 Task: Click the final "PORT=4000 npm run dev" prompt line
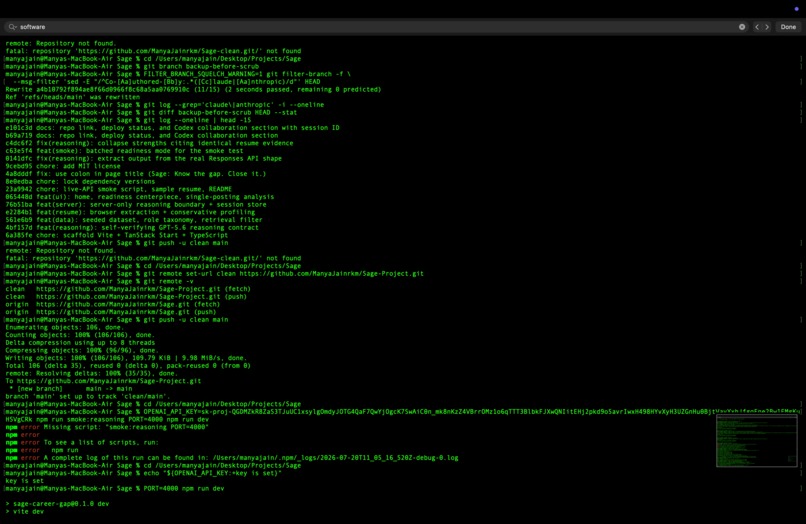tap(115, 489)
